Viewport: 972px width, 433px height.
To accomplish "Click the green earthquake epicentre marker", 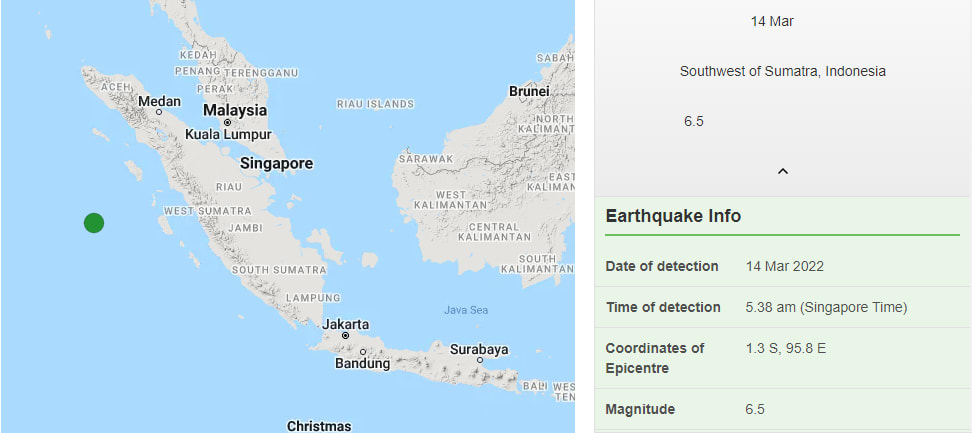I will (94, 223).
